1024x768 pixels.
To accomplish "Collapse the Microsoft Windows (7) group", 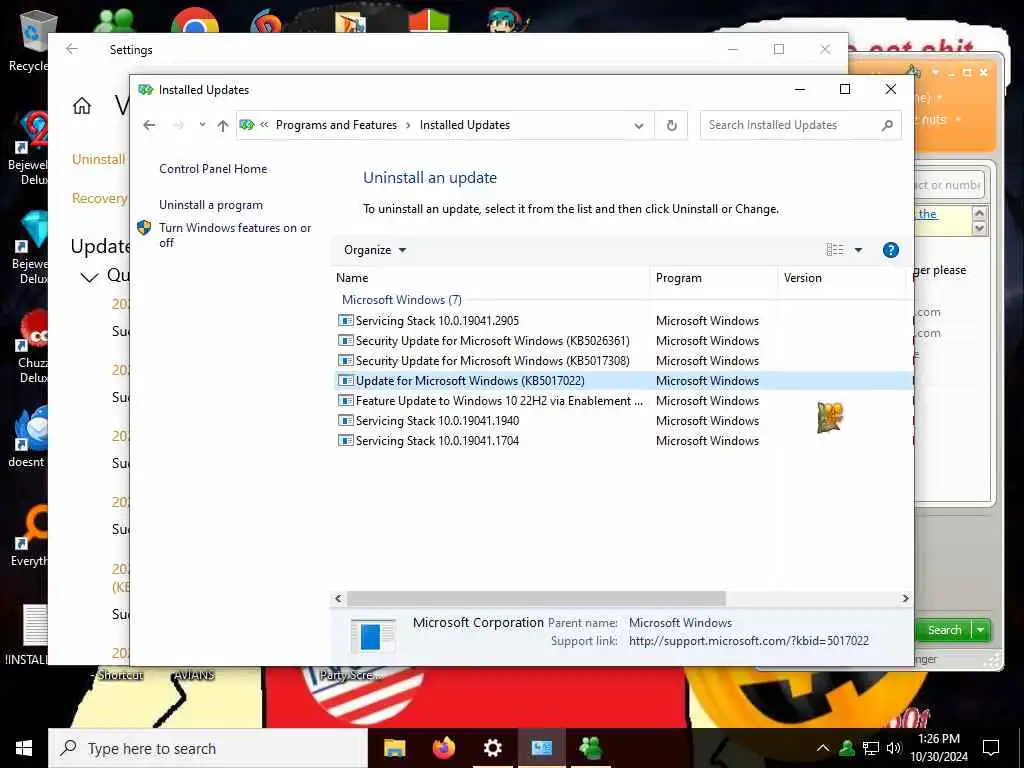I will tap(402, 300).
